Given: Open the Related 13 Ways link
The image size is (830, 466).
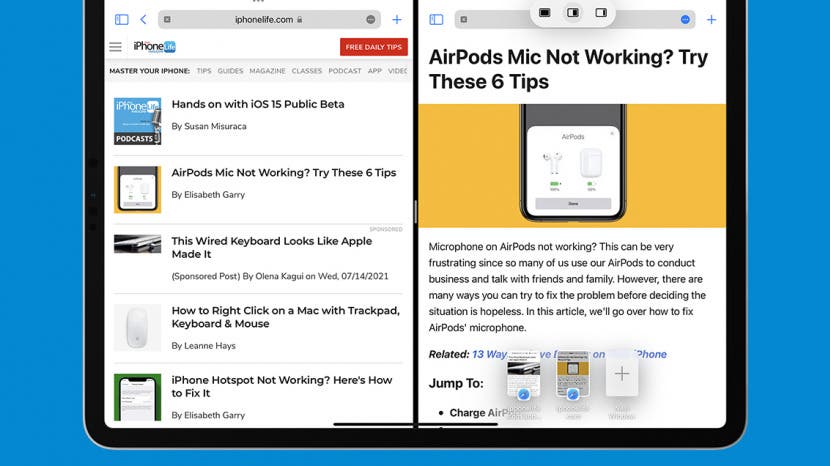Looking at the screenshot, I should click(x=569, y=354).
